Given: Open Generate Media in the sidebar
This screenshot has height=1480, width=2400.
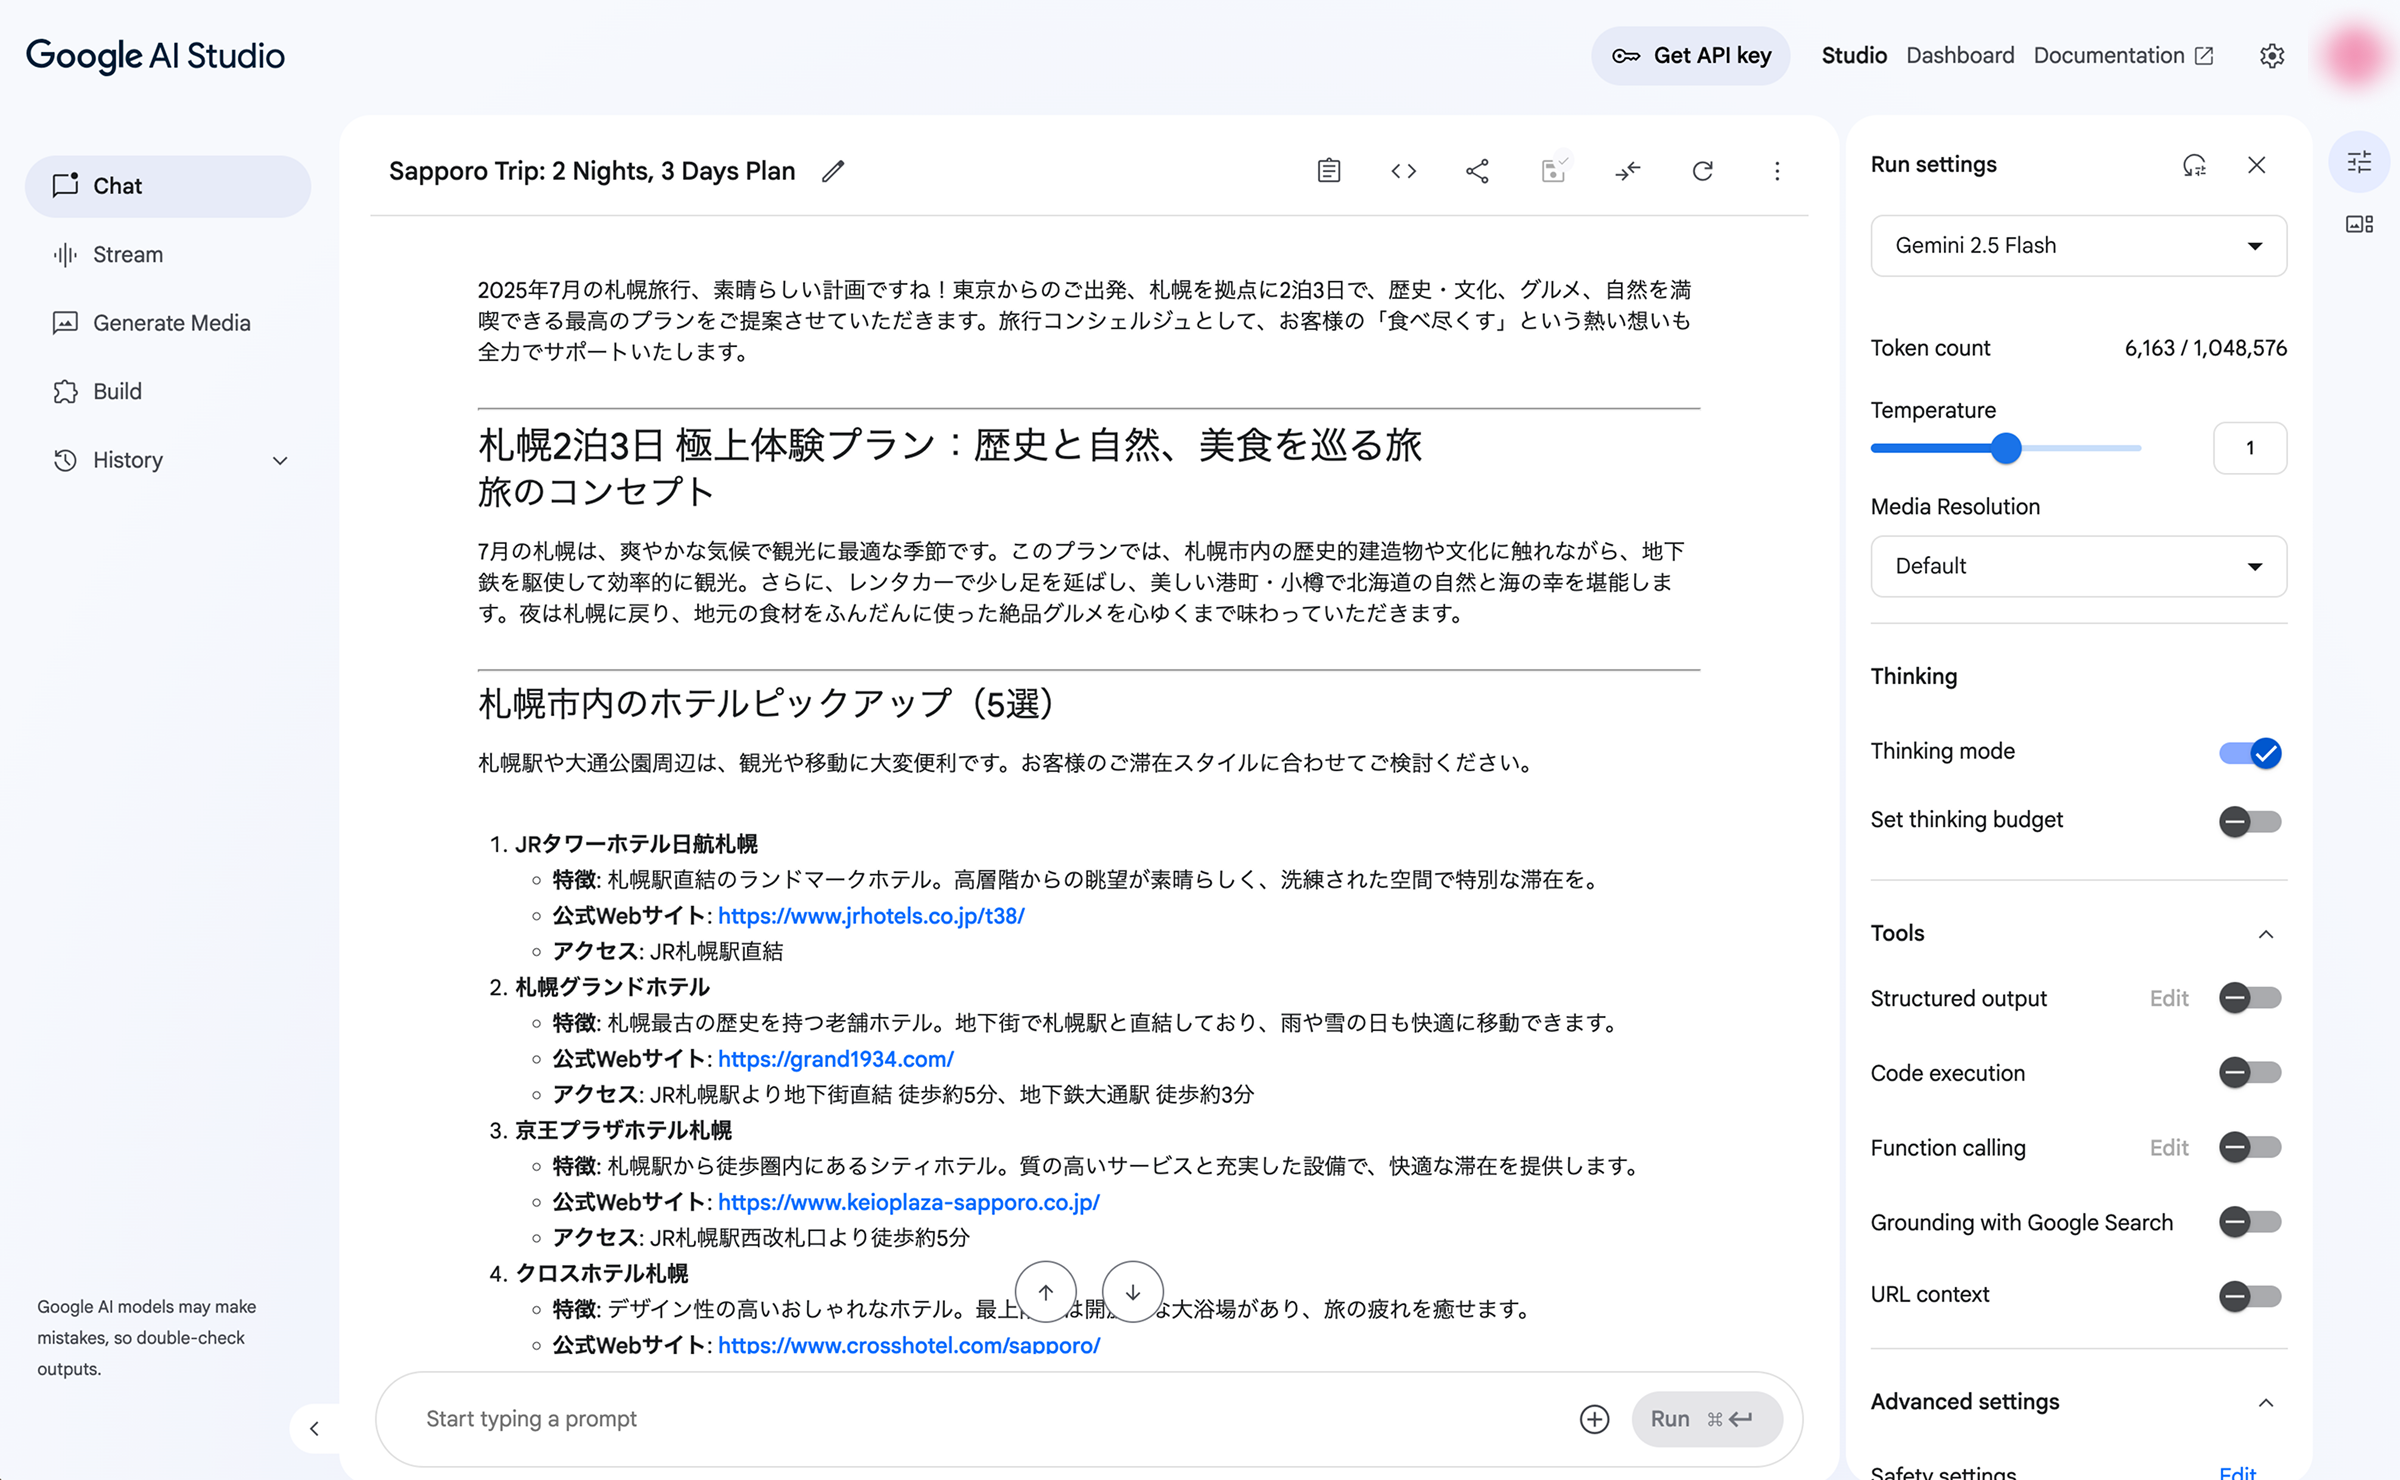Looking at the screenshot, I should pos(168,323).
